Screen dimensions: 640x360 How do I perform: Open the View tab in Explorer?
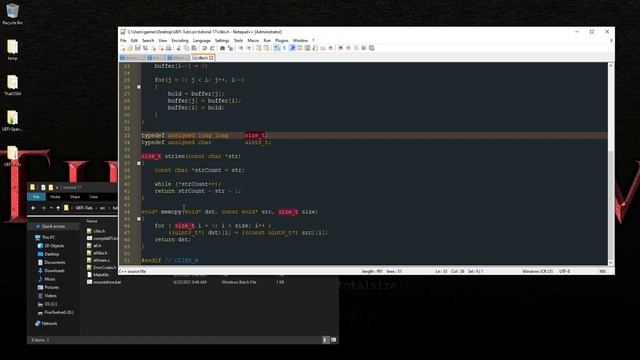tap(93, 197)
